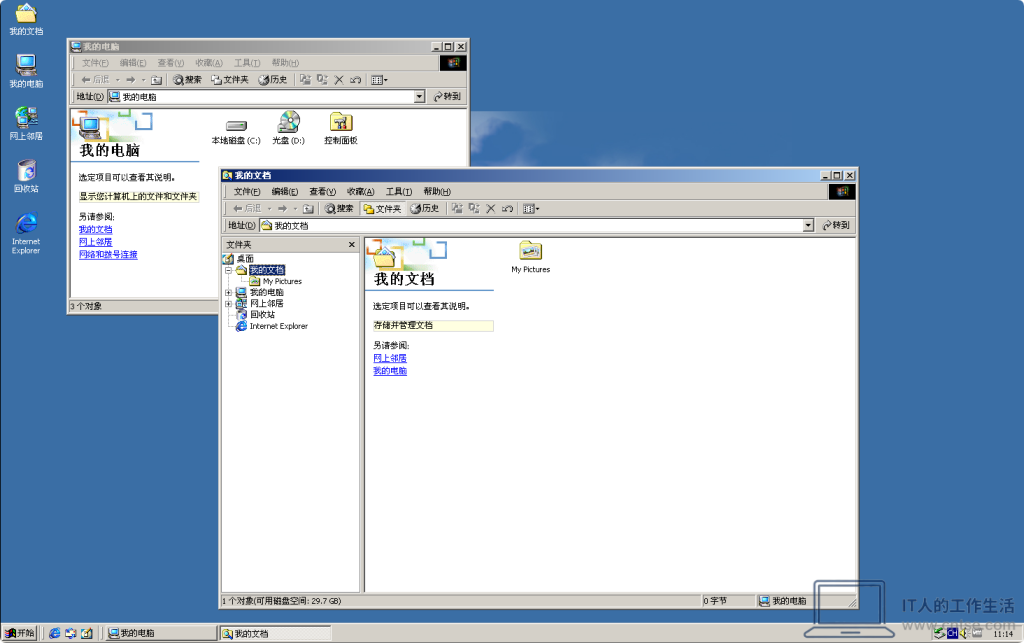Open 文件(F) menu in 我的文档 window
The height and width of the screenshot is (643, 1024).
tap(247, 191)
